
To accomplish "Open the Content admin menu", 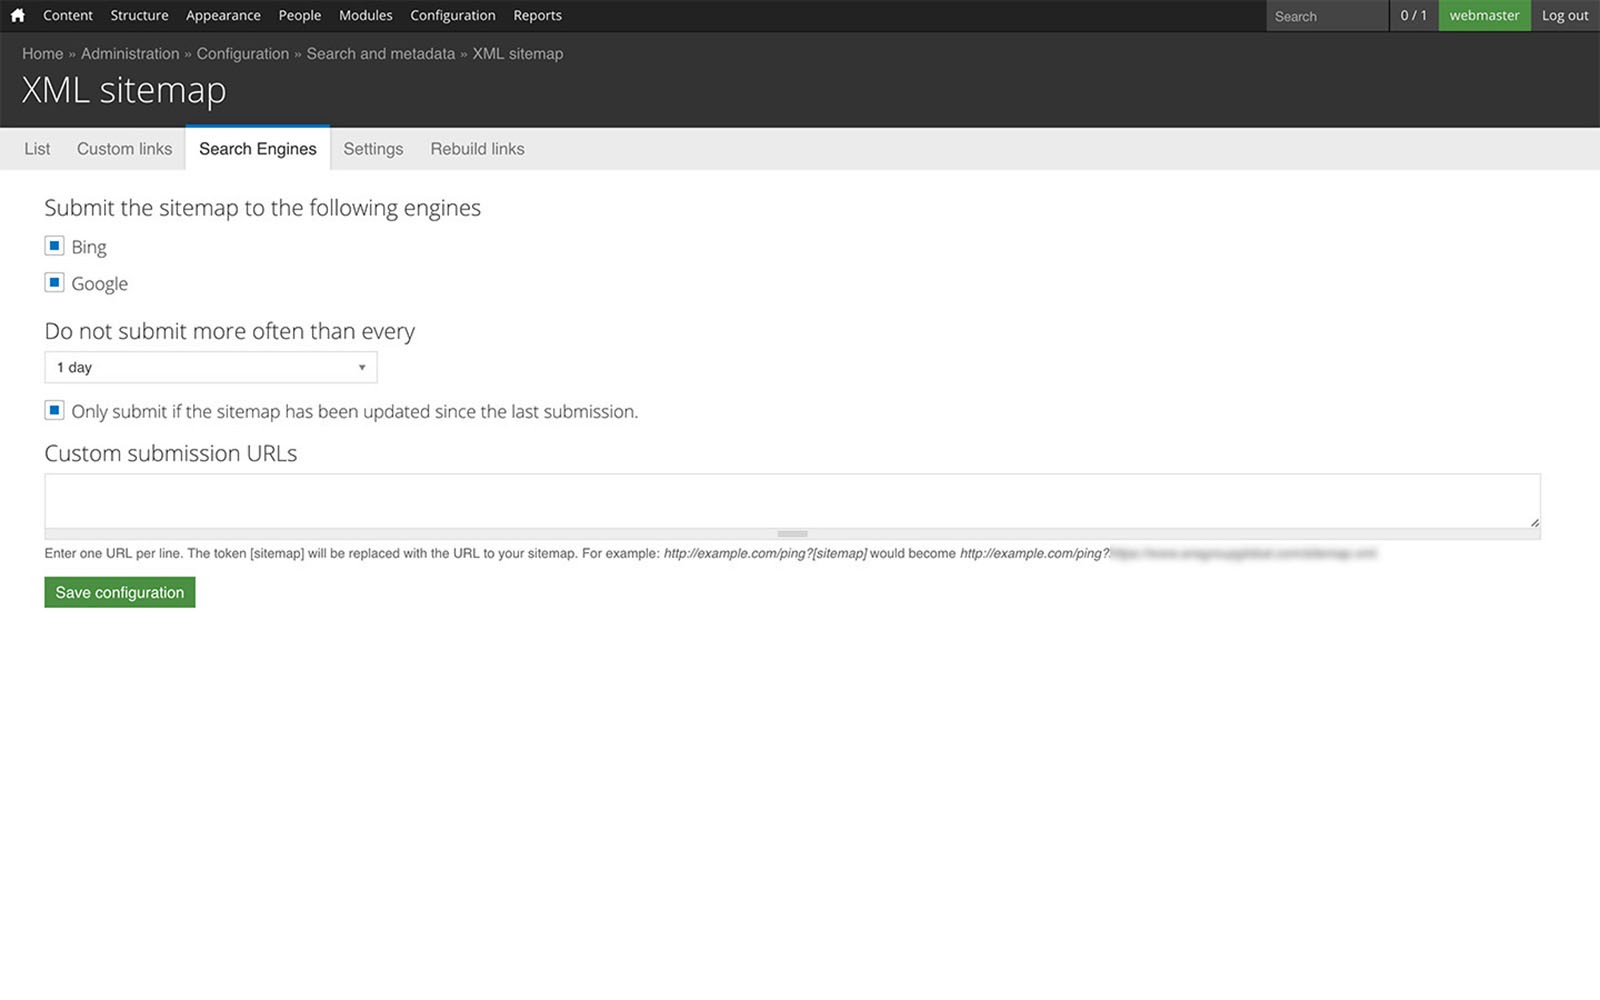I will [68, 15].
